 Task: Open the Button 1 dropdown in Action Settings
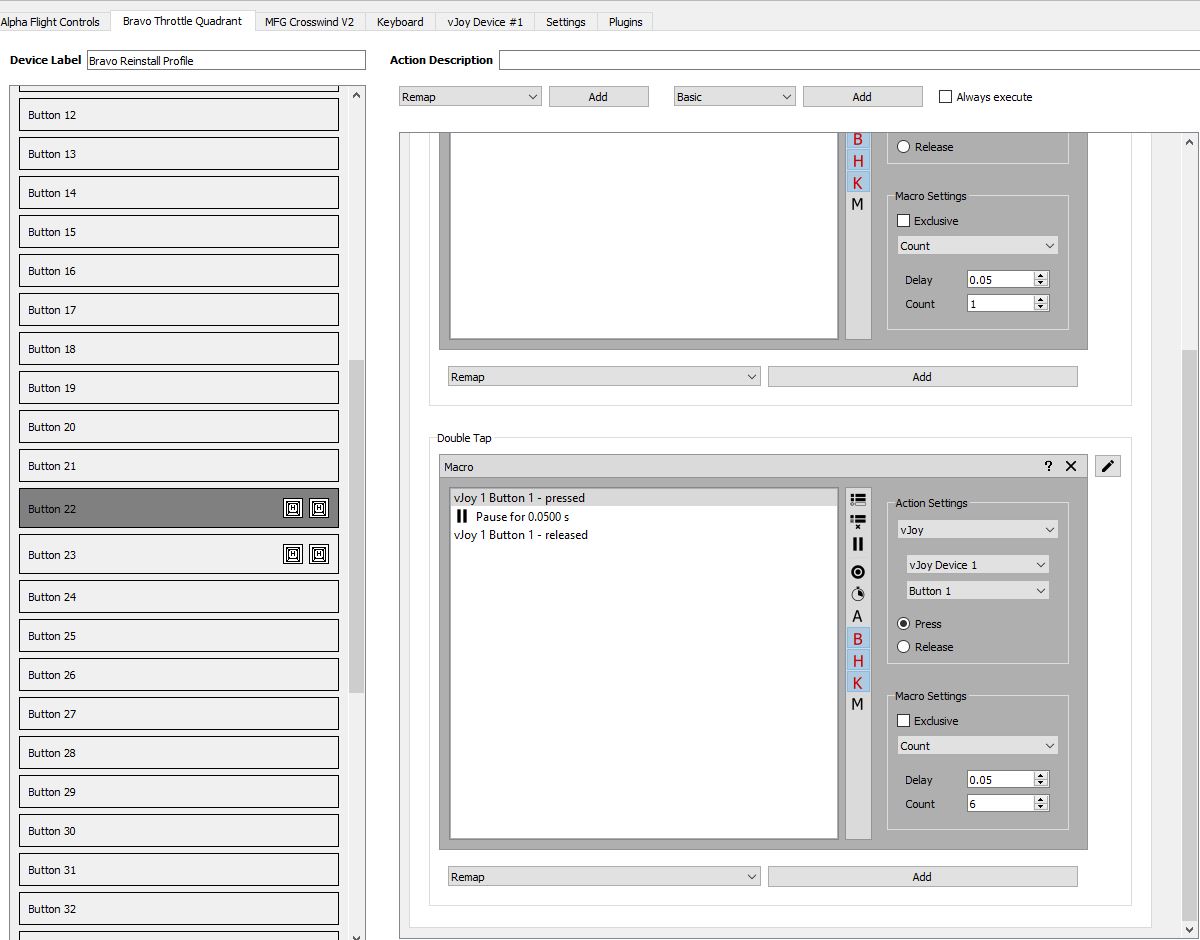click(x=977, y=591)
